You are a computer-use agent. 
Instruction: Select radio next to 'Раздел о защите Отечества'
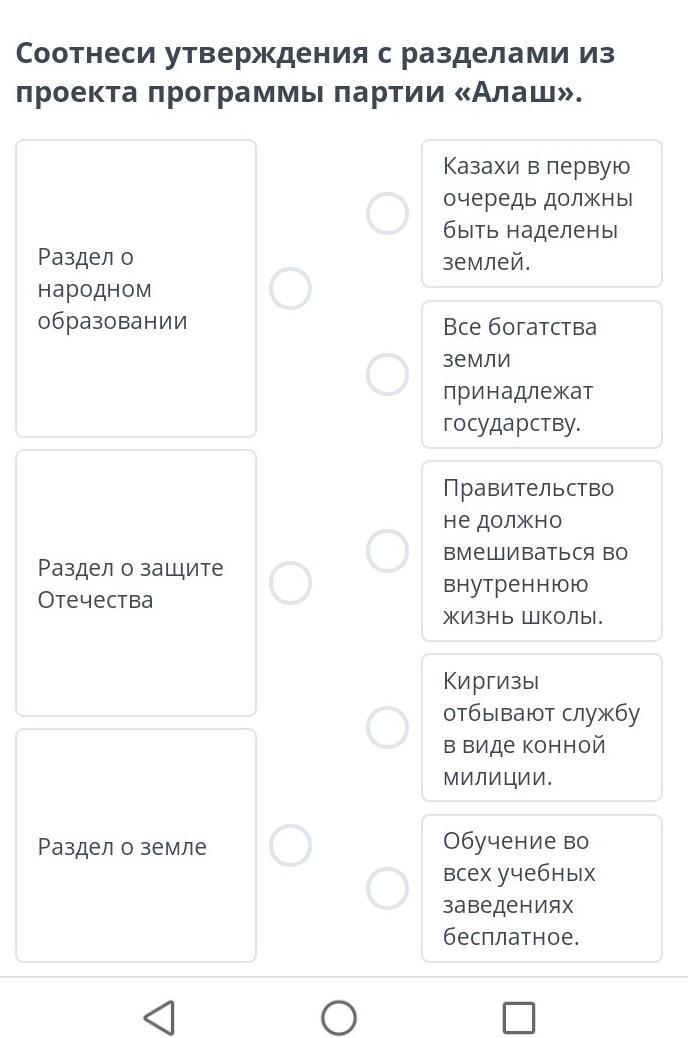tap(290, 583)
